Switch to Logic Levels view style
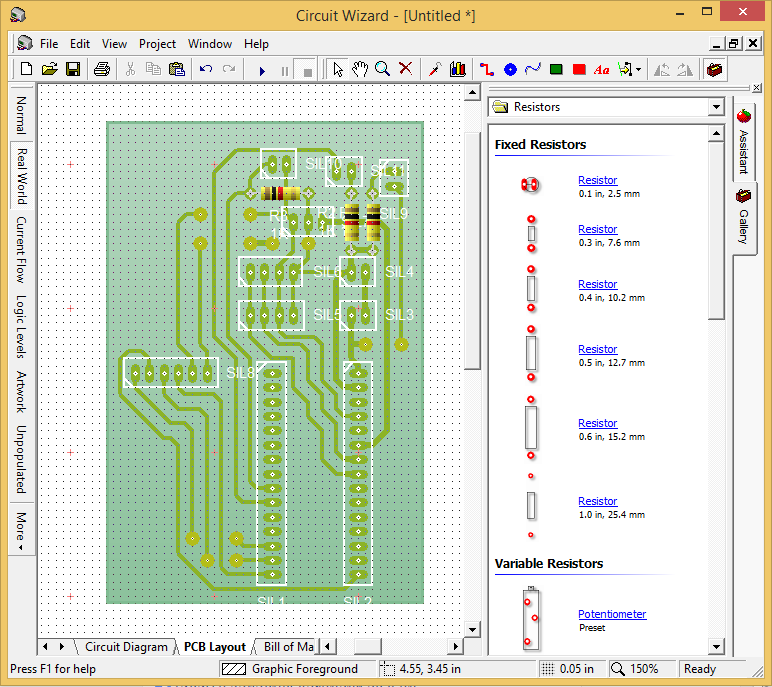772x687 pixels. point(21,327)
